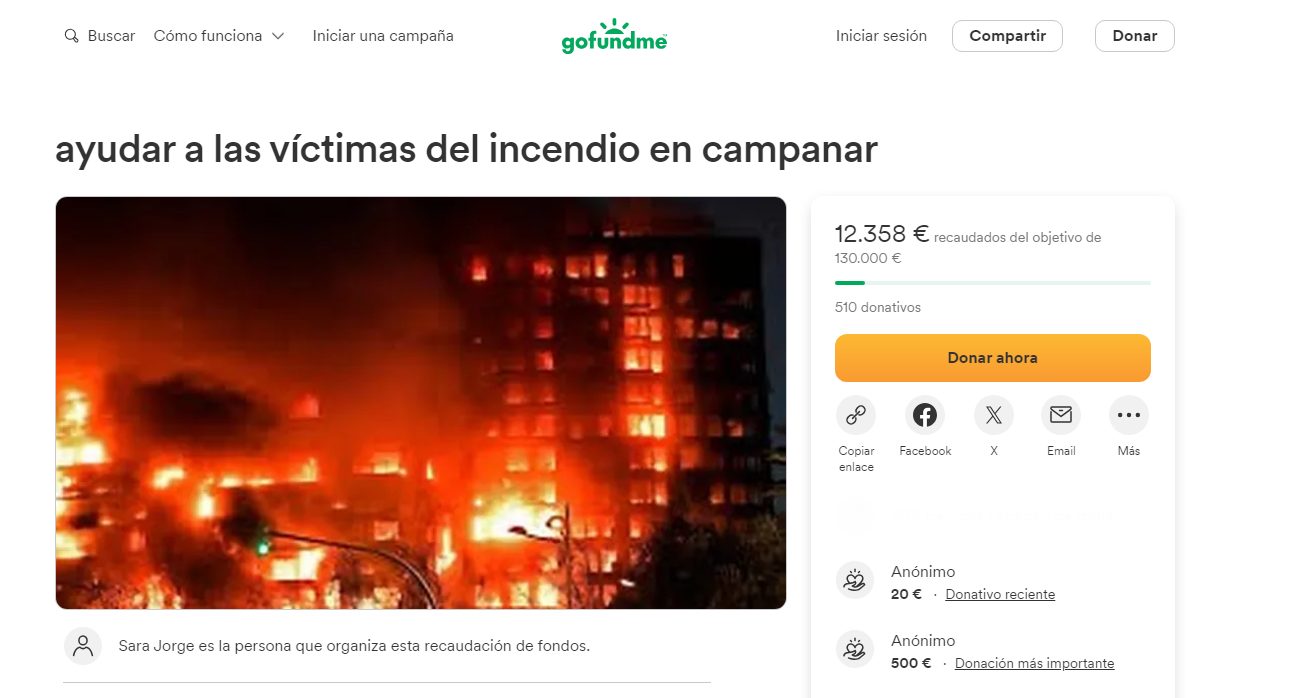Click the gofundme logo
Viewport: 1290px width, 698px height.
pos(614,36)
